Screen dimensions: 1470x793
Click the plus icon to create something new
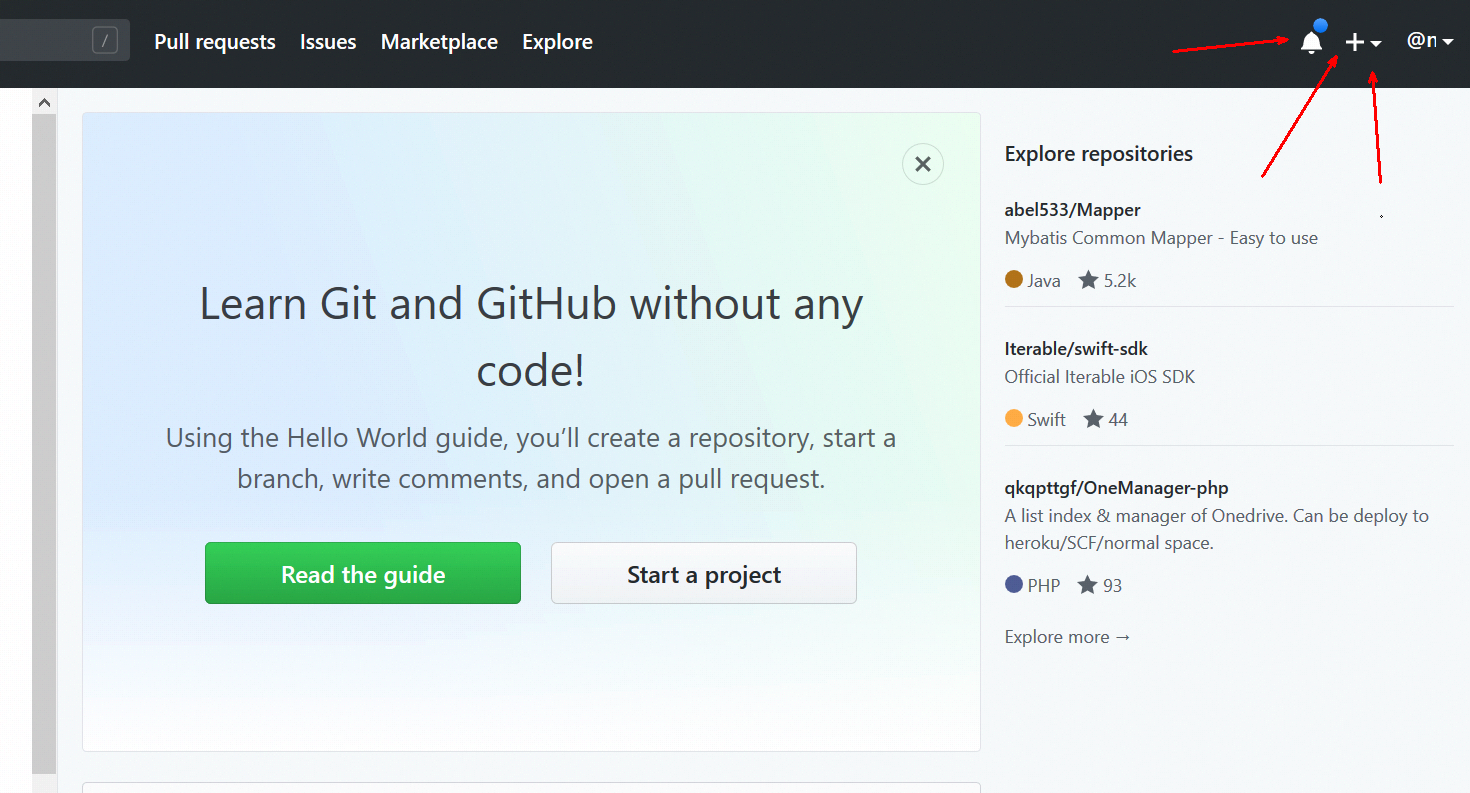click(1354, 41)
